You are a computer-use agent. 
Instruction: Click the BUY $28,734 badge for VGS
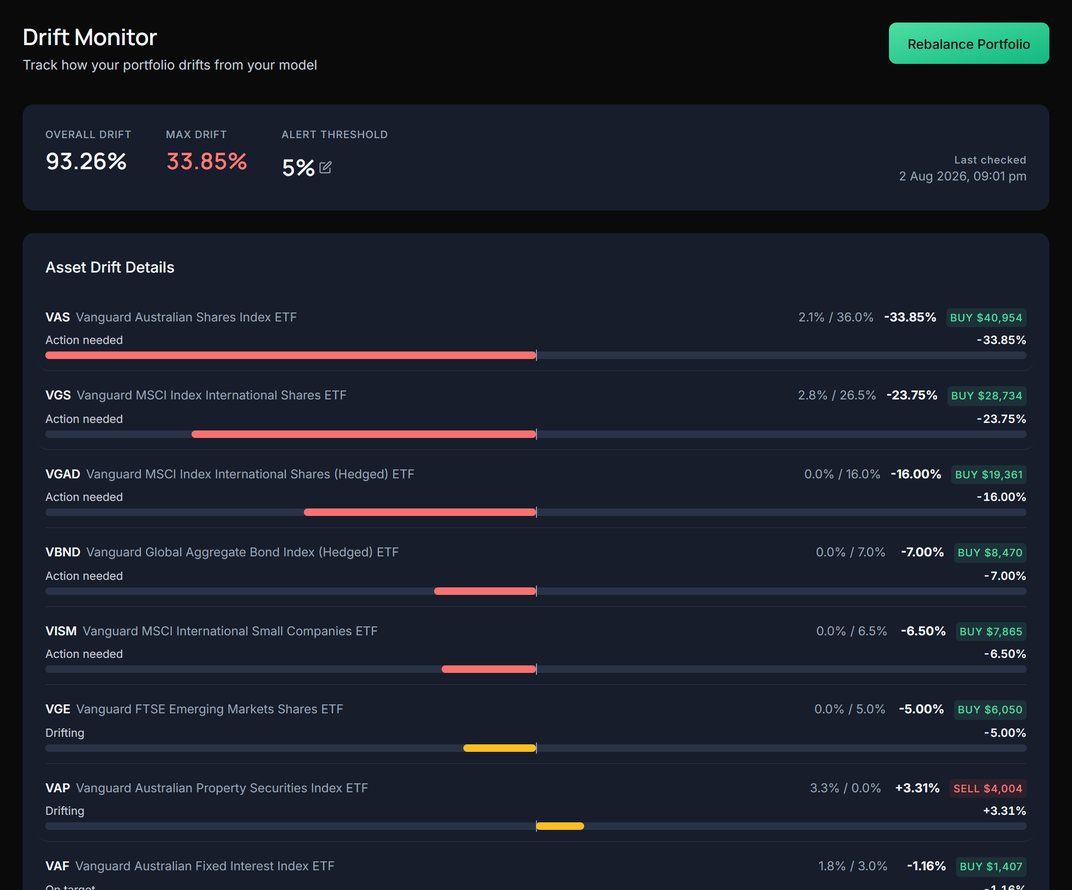pyautogui.click(x=987, y=396)
